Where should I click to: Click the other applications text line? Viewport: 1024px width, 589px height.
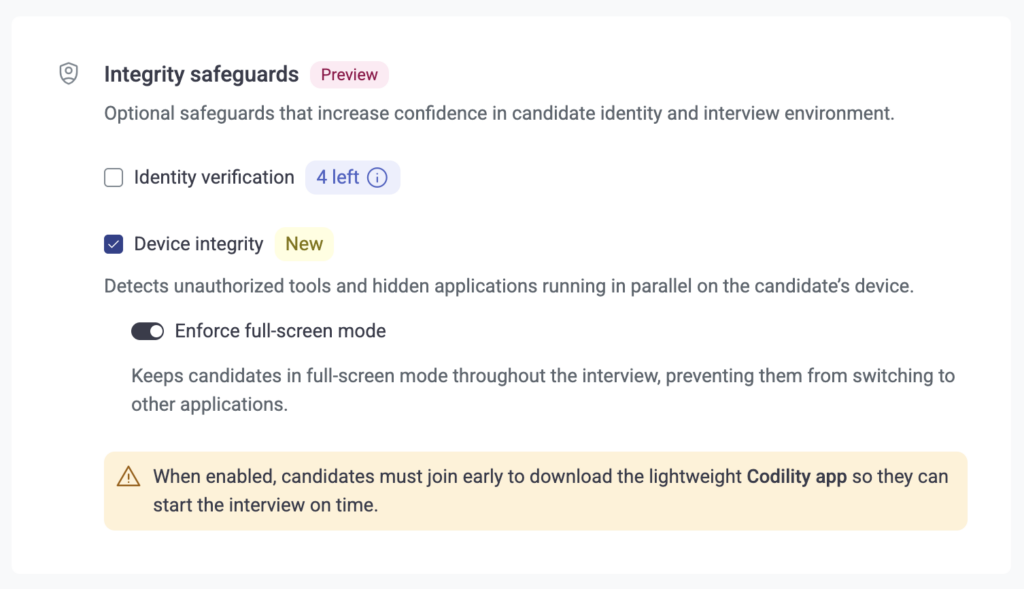(210, 405)
